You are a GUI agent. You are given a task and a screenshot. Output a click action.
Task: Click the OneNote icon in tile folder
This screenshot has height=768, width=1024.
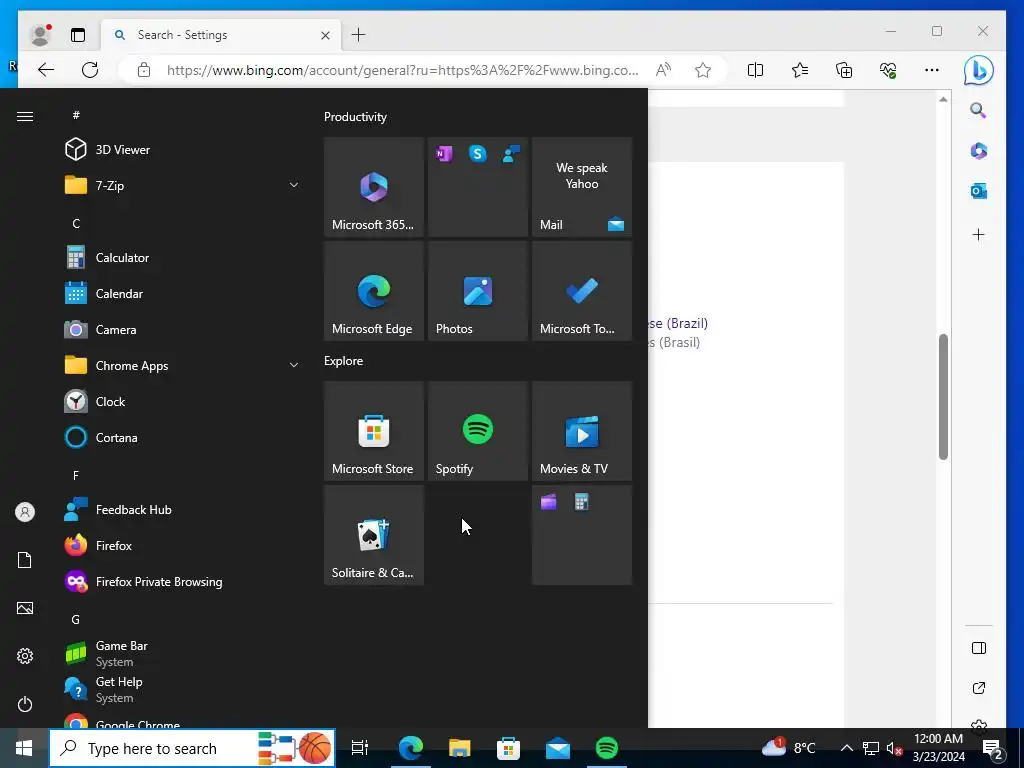tap(444, 154)
